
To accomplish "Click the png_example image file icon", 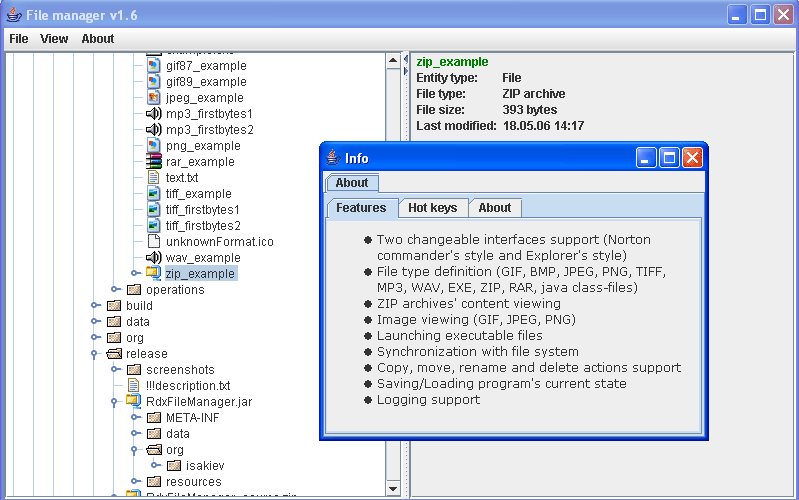I will click(x=153, y=145).
